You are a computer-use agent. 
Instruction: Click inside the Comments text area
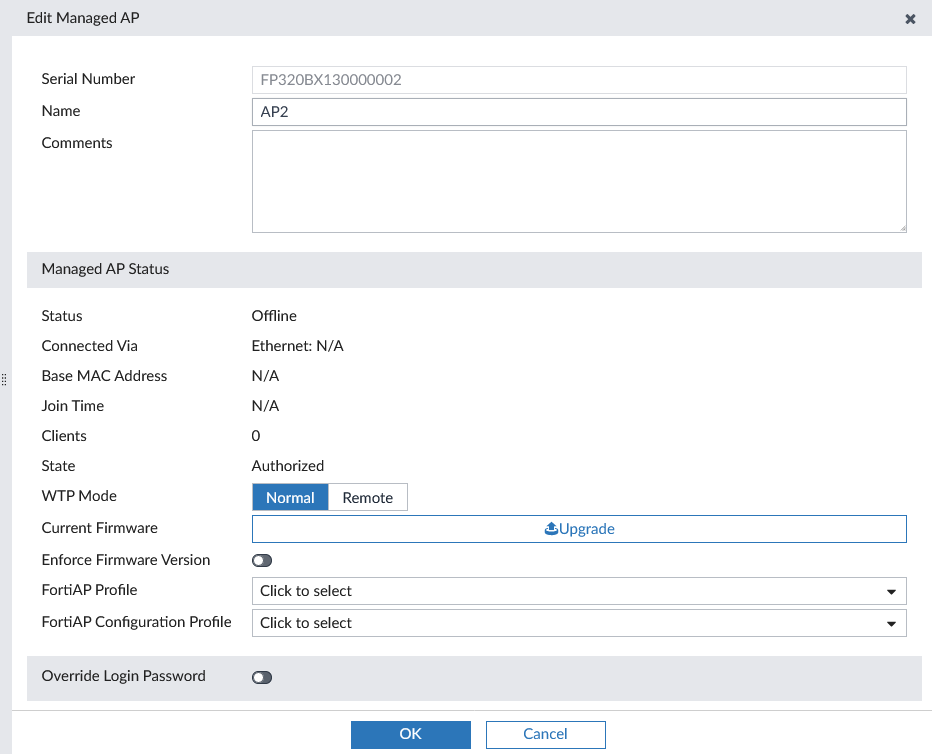click(x=579, y=180)
